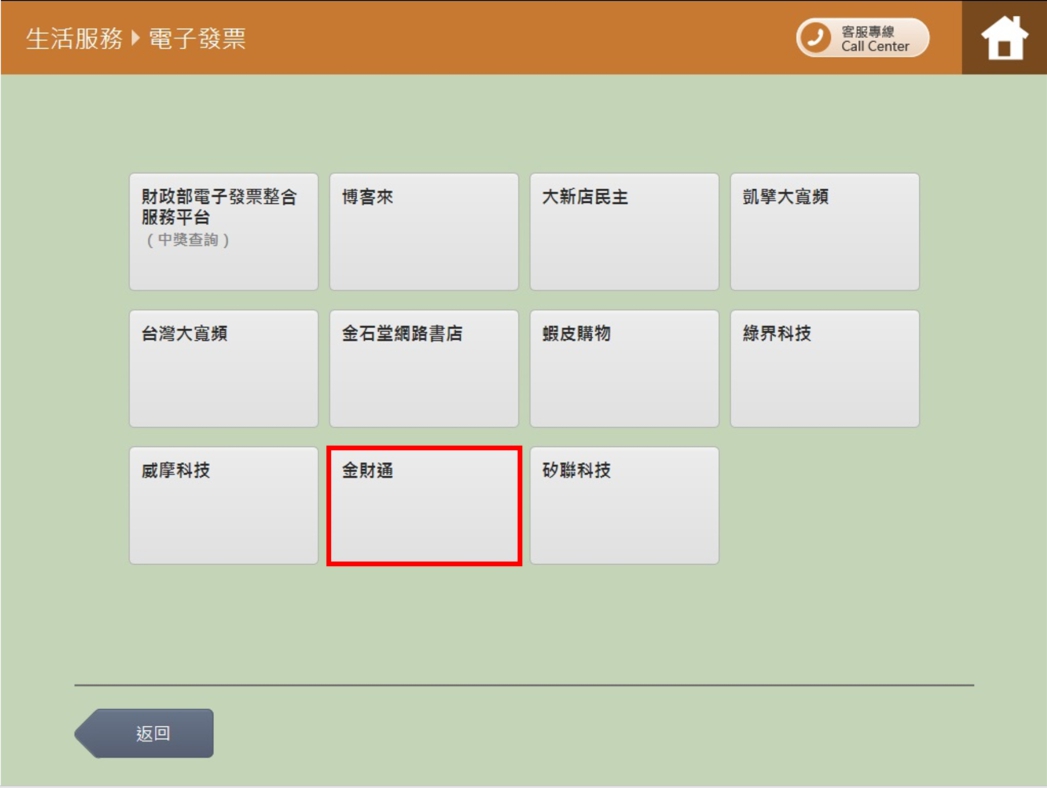Open 凱擘大寬頻 invoice option
Screen dimensions: 1047x788
tap(824, 230)
